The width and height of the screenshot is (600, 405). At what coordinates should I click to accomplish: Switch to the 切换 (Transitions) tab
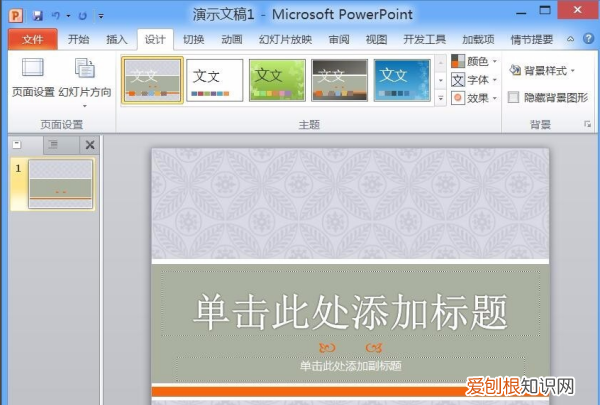194,39
